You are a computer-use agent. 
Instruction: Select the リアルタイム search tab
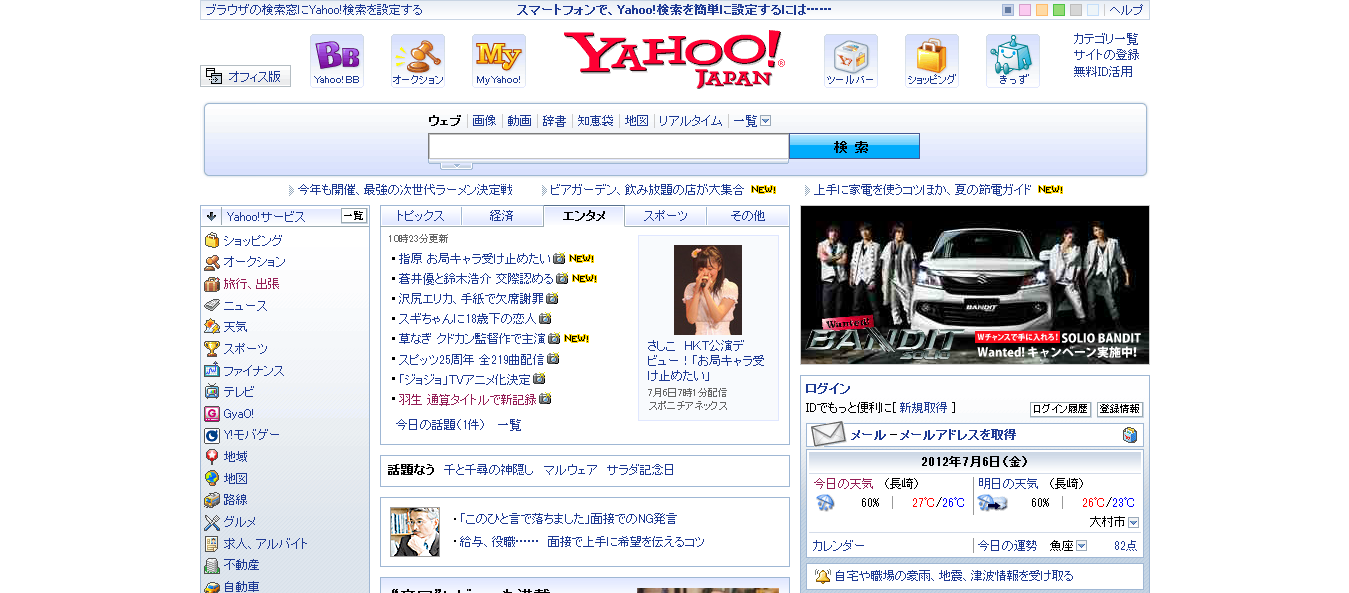(x=690, y=121)
